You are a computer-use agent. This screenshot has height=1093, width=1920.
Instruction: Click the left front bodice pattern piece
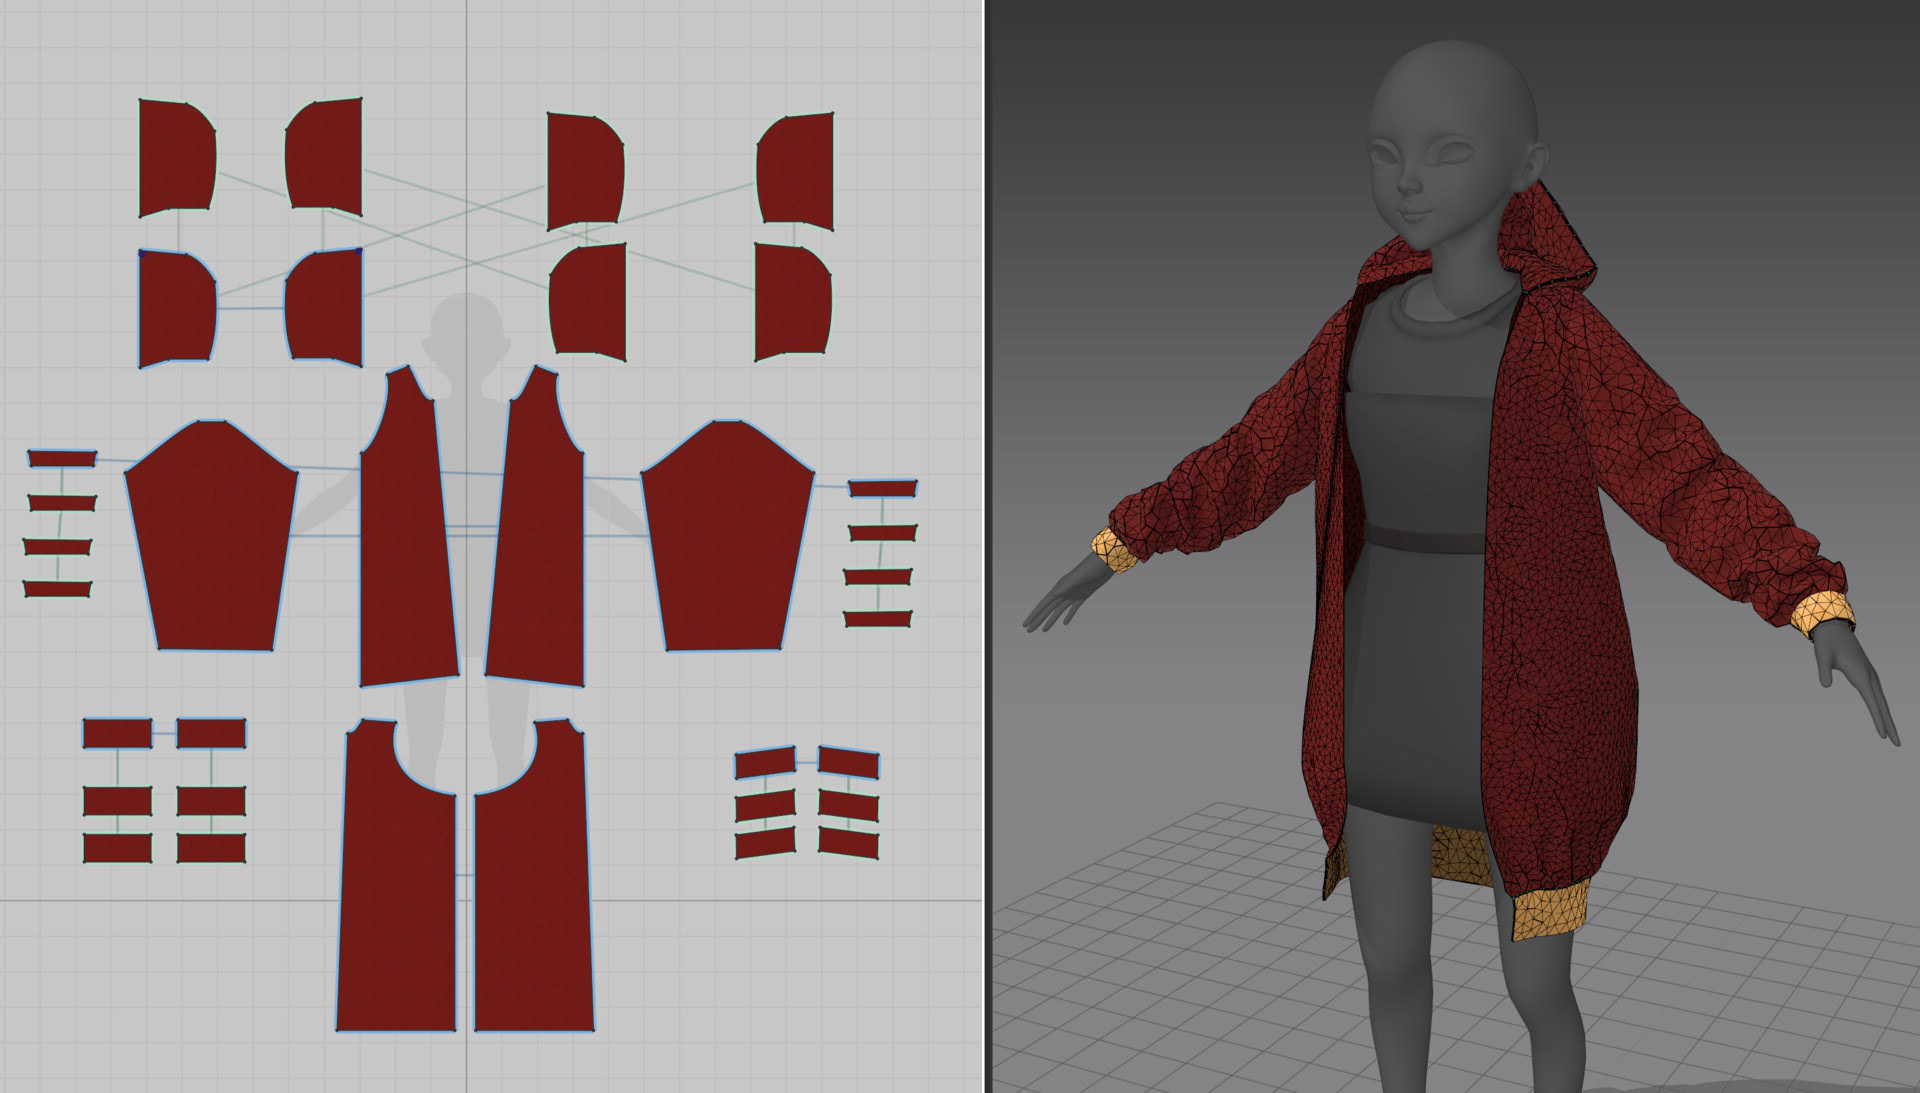405,540
